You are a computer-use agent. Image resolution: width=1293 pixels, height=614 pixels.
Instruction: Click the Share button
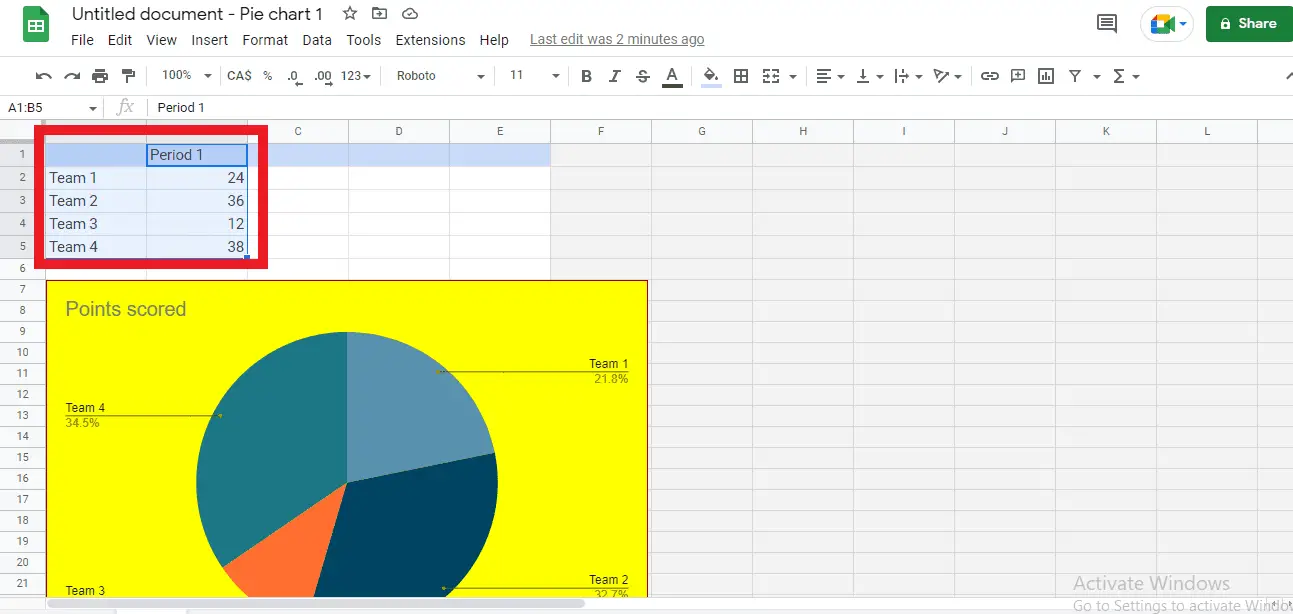pyautogui.click(x=1248, y=23)
